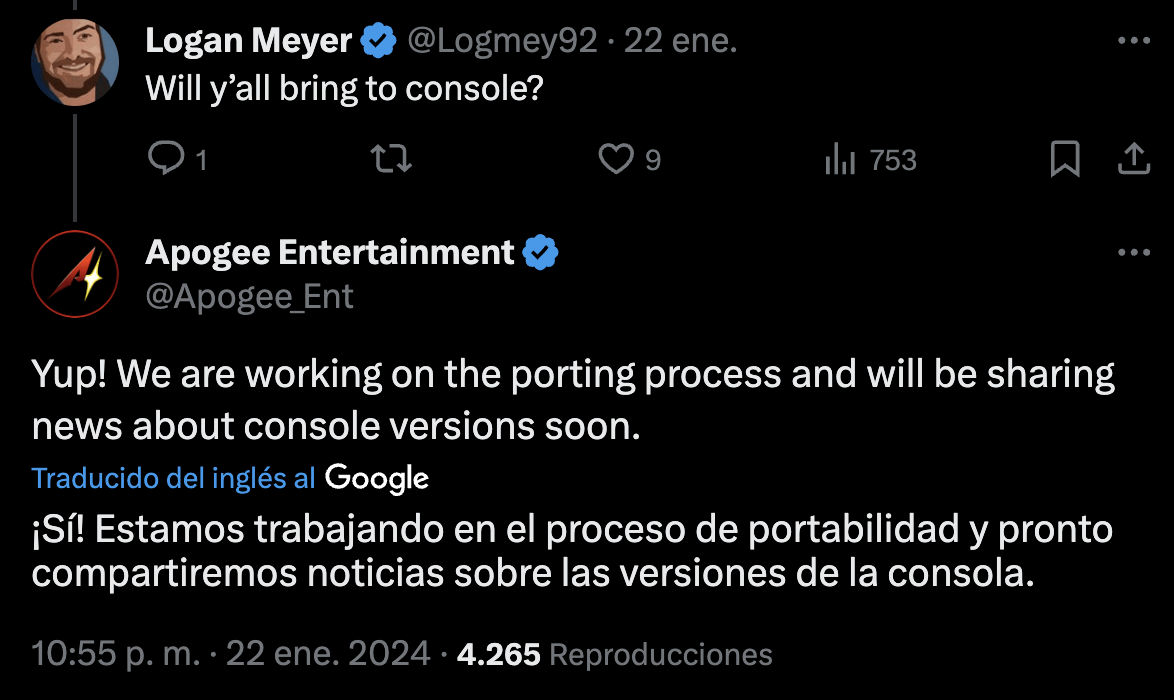The width and height of the screenshot is (1174, 700).
Task: Like the tweet with 9 likes
Action: tap(615, 159)
